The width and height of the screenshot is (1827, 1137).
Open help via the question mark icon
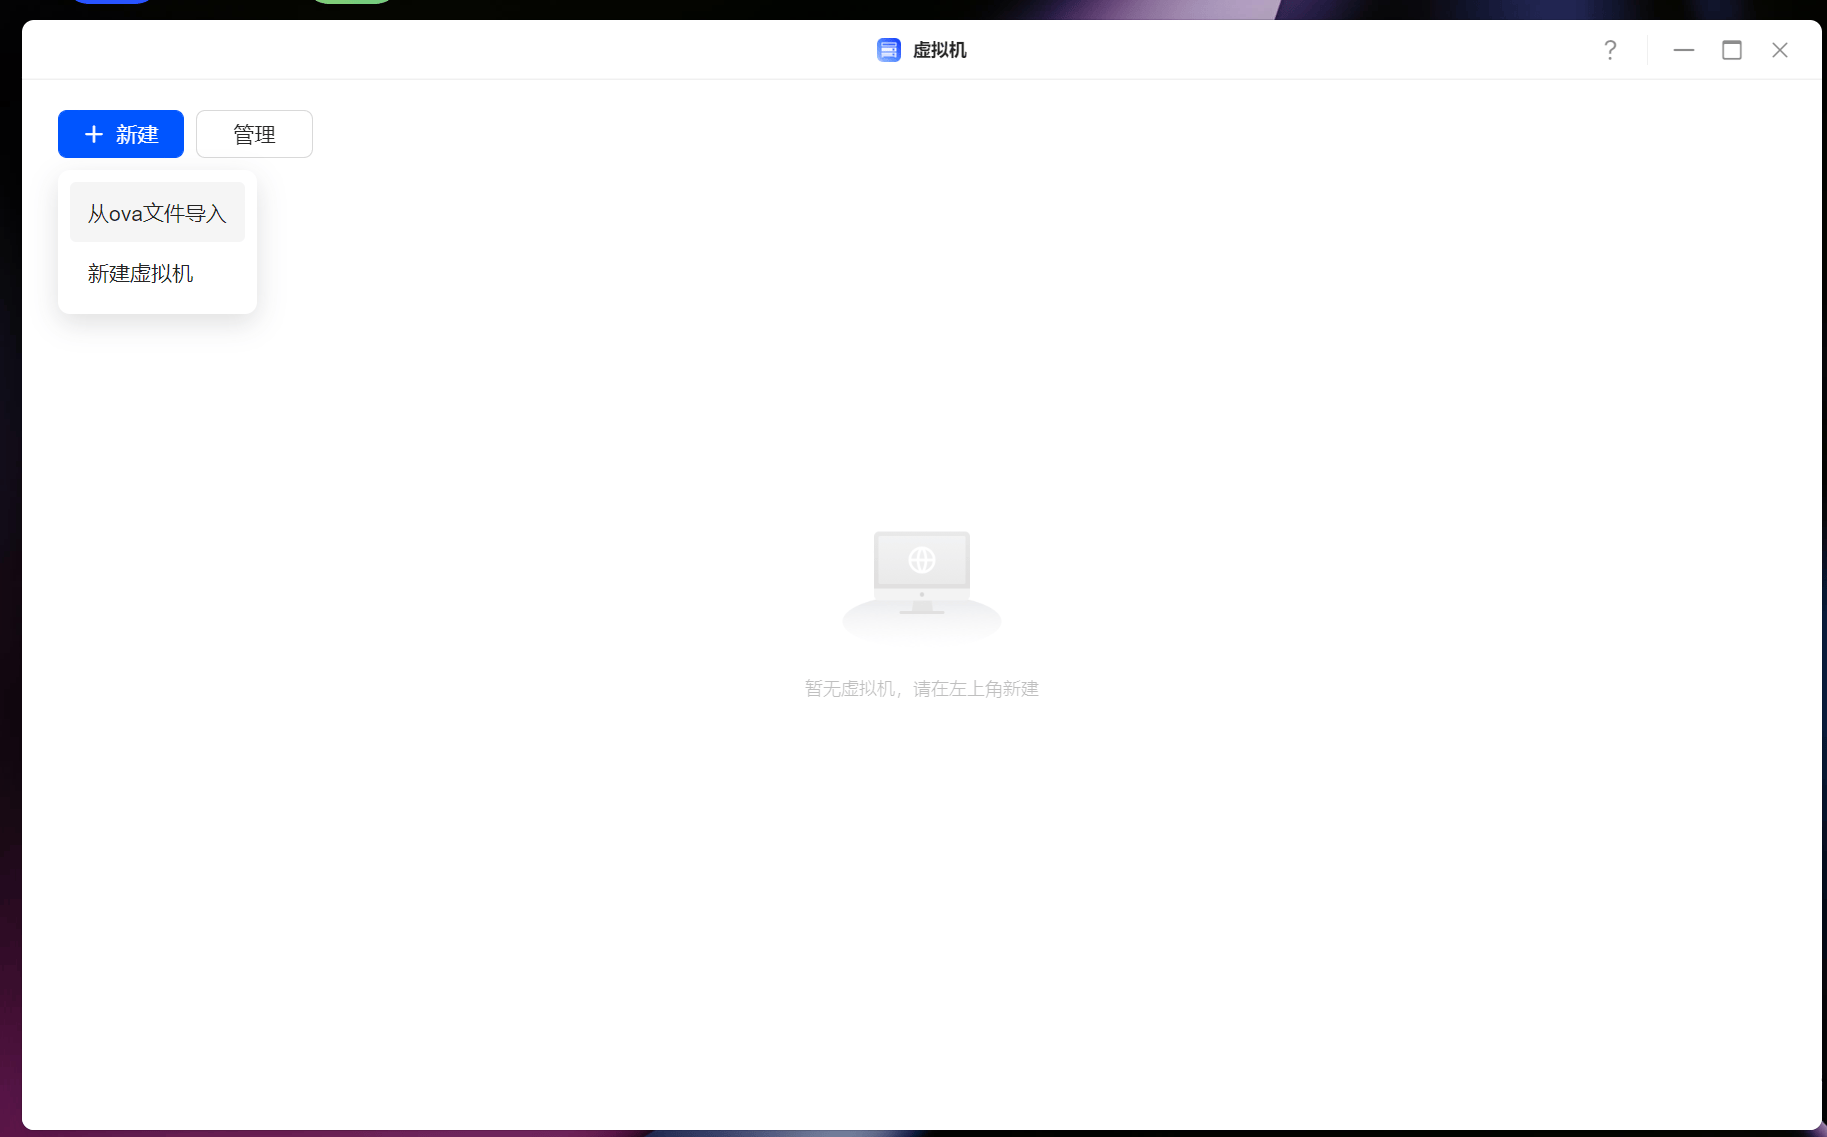pyautogui.click(x=1610, y=49)
